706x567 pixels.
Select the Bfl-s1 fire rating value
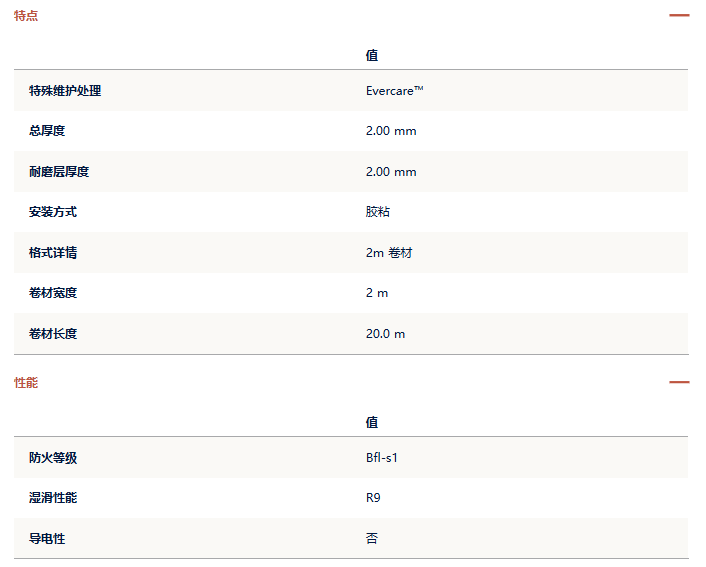coord(381,458)
